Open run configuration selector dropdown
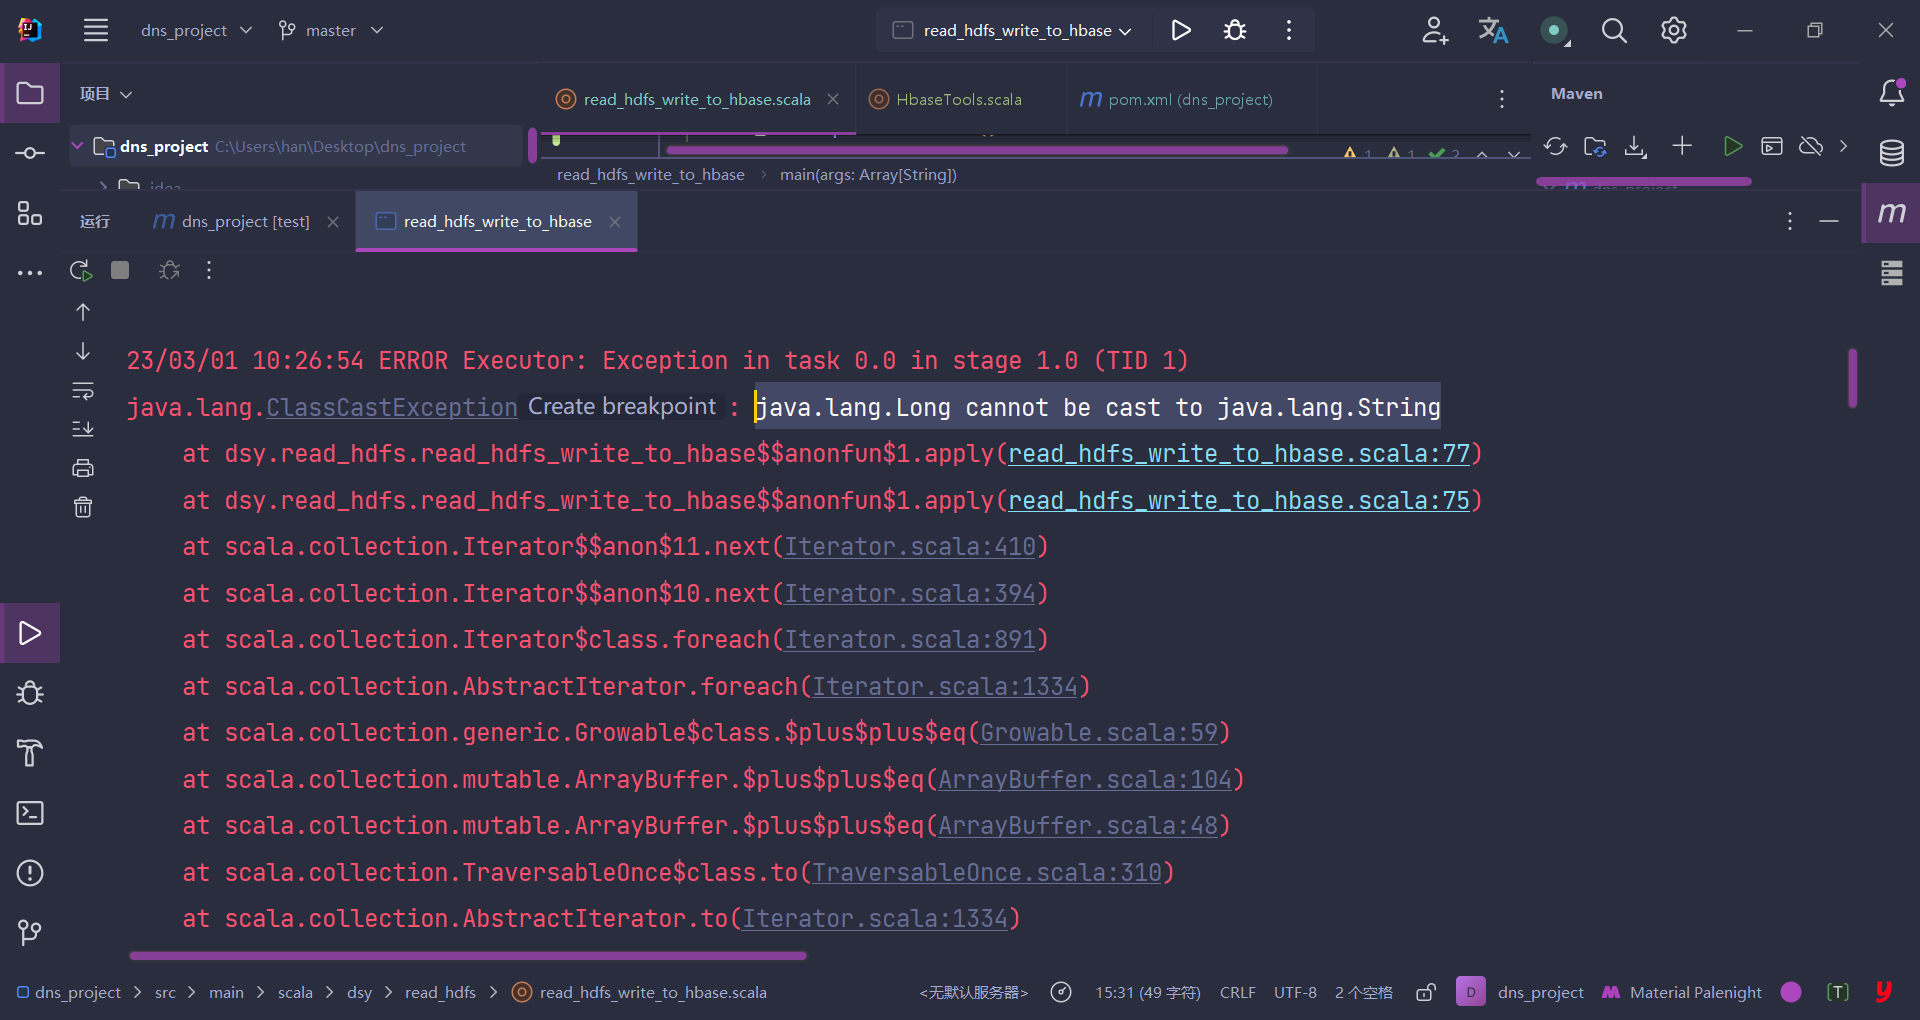Viewport: 1920px width, 1020px height. click(x=1014, y=30)
